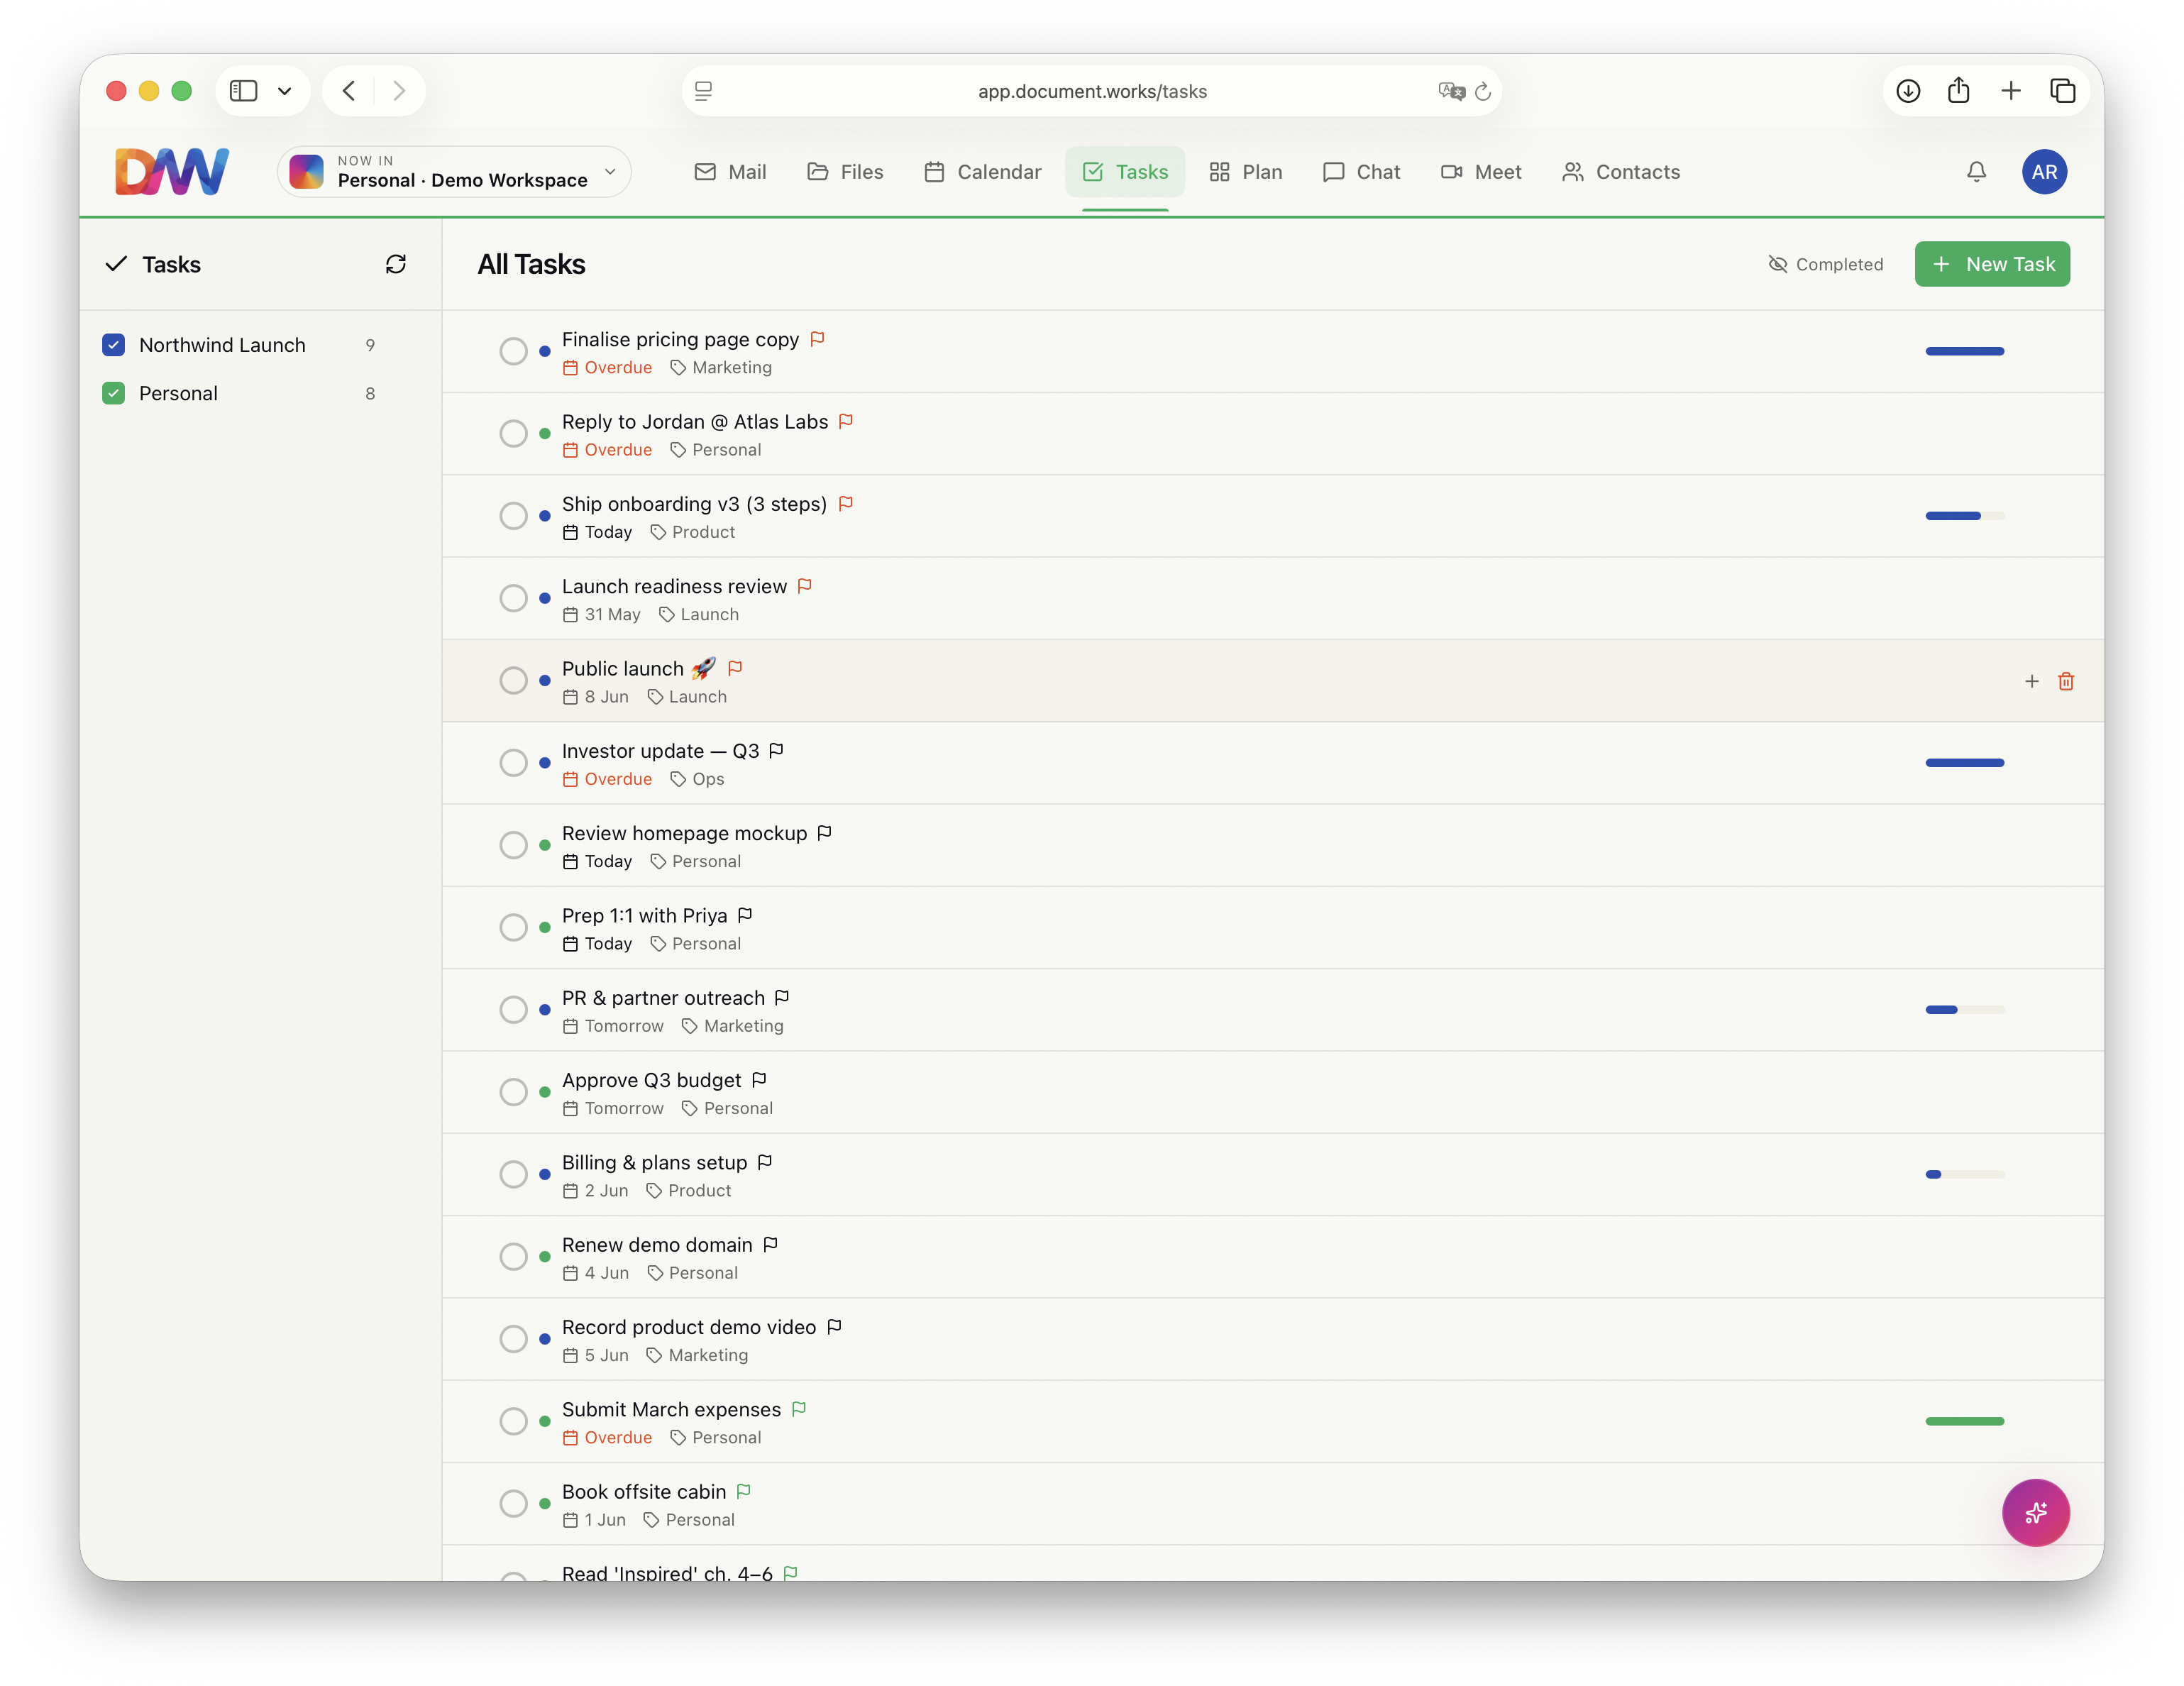2184x1686 pixels.
Task: Open the PR & partner outreach task
Action: click(x=1273, y=1010)
